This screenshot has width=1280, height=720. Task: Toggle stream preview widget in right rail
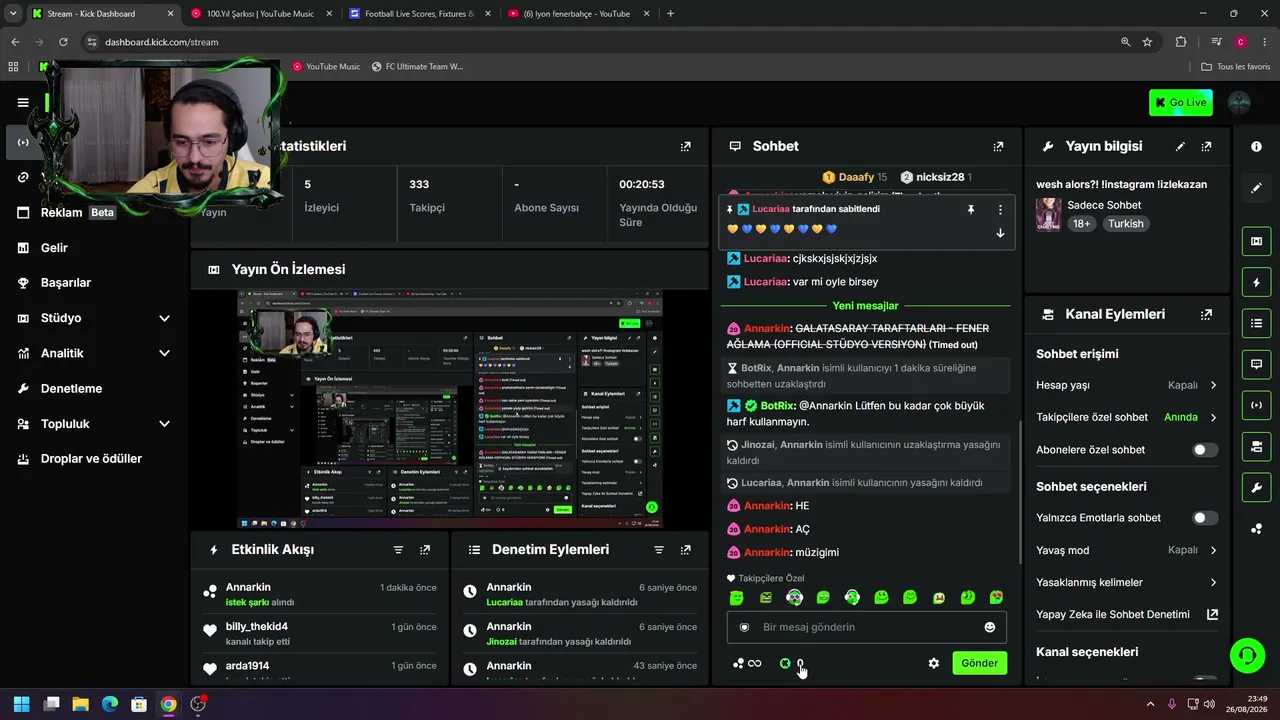pyautogui.click(x=1256, y=241)
